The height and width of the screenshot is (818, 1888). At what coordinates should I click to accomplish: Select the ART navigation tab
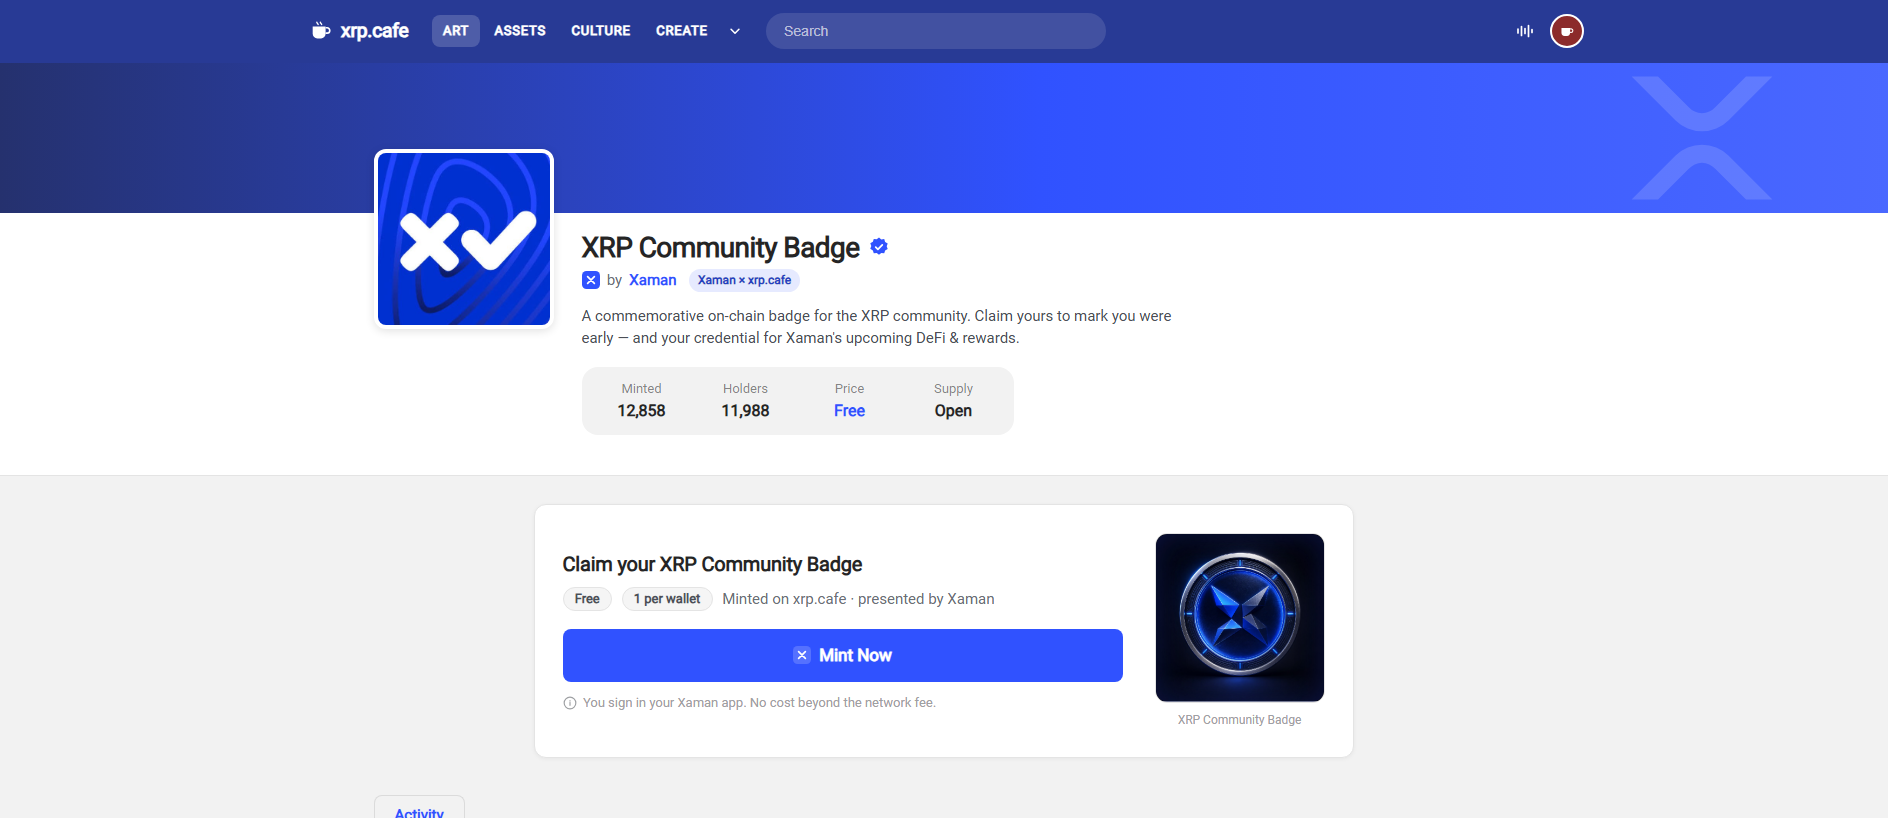tap(455, 31)
